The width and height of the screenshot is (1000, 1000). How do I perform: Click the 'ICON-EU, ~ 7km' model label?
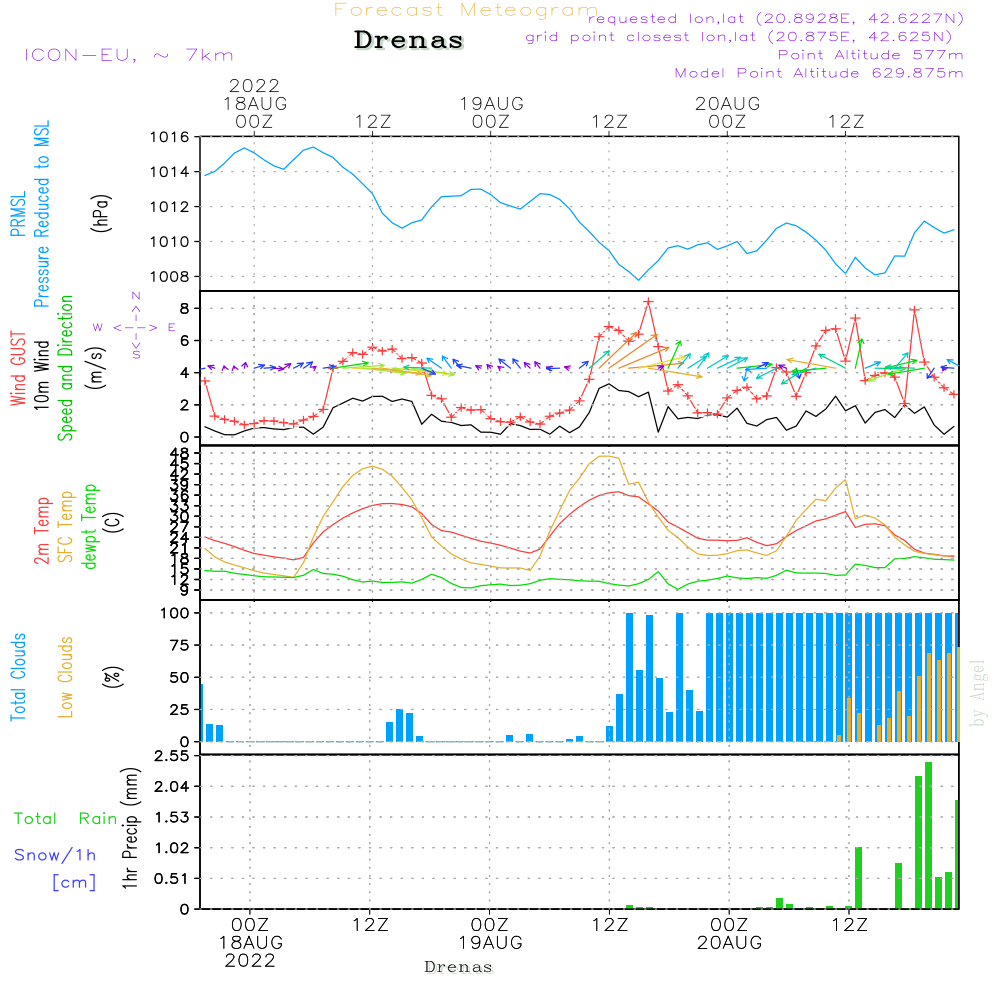click(129, 55)
